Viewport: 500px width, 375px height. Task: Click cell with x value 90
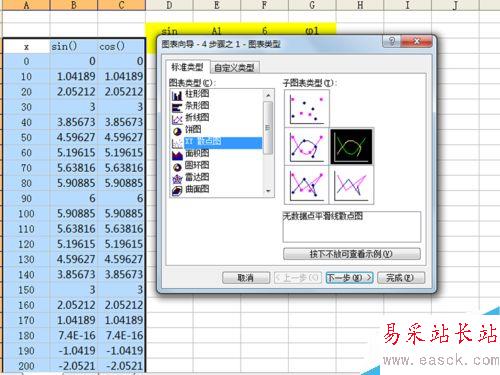(x=26, y=198)
